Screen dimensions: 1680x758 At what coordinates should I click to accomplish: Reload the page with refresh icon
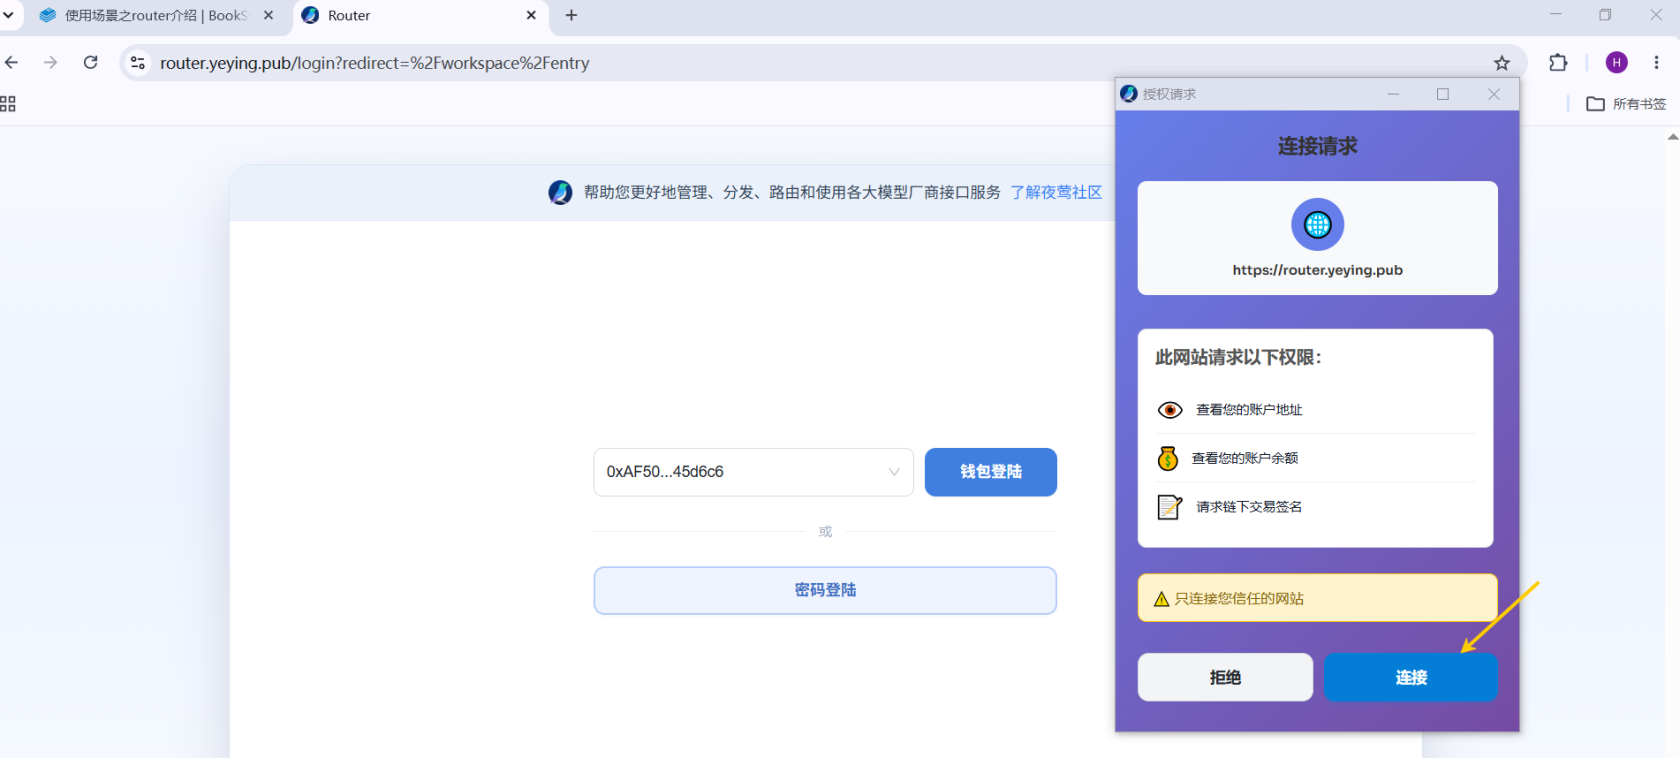coord(91,62)
